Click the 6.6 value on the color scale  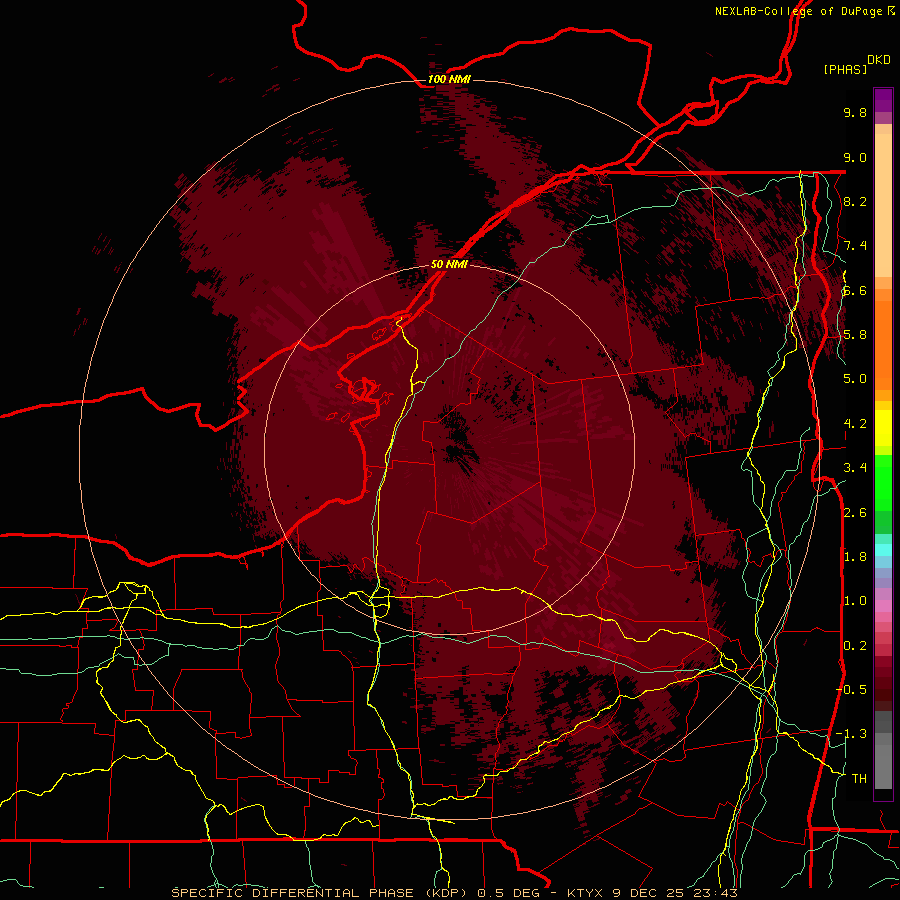click(x=855, y=290)
